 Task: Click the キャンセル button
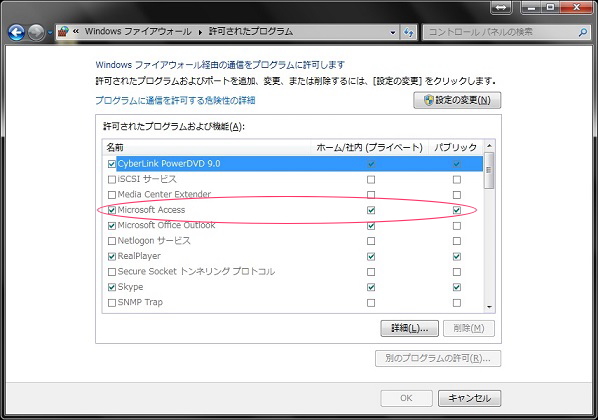click(x=469, y=398)
